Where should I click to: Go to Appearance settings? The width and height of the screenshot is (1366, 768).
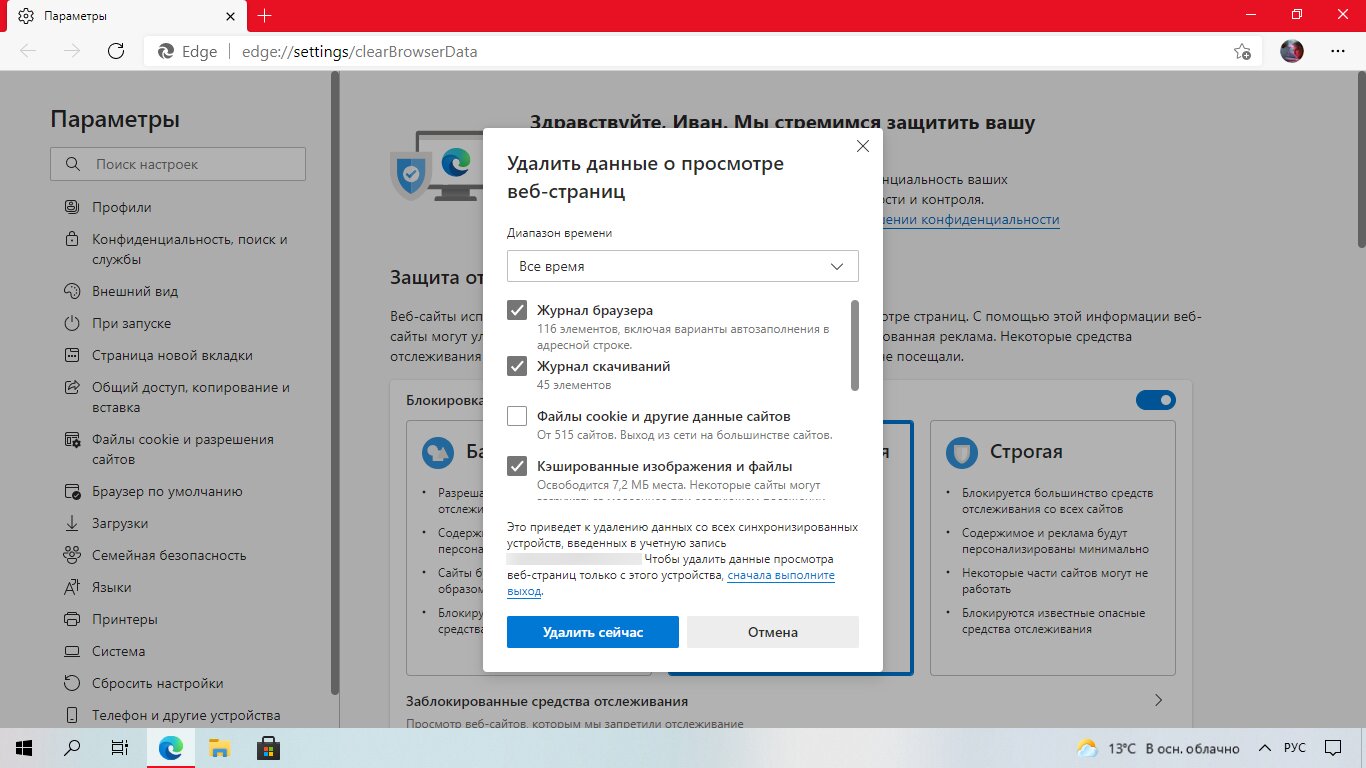click(135, 291)
